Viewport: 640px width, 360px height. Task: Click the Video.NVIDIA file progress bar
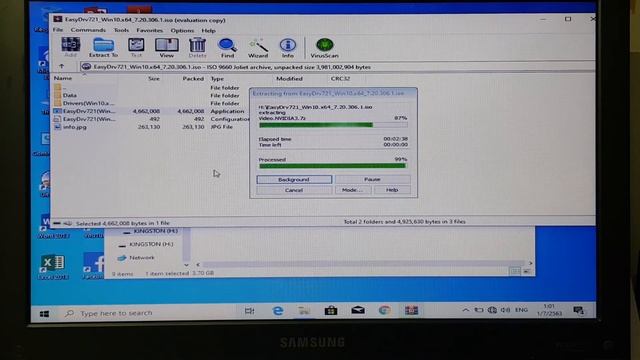333,125
